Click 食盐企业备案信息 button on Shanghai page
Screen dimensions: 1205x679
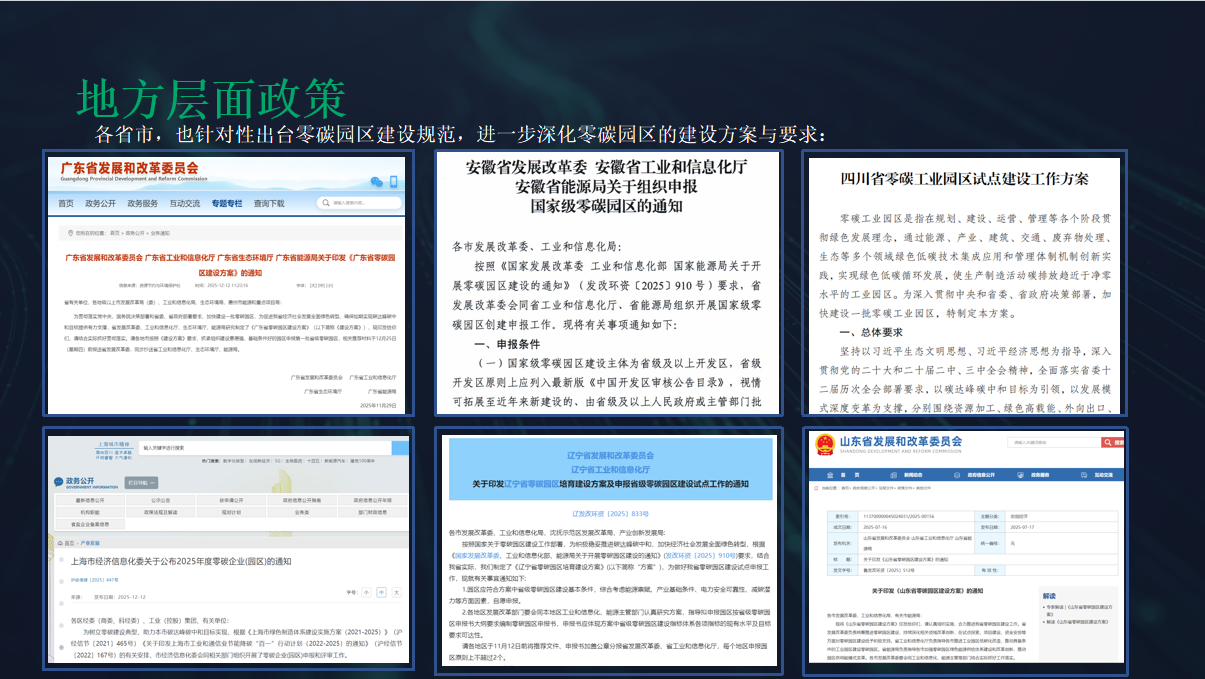click(x=90, y=524)
